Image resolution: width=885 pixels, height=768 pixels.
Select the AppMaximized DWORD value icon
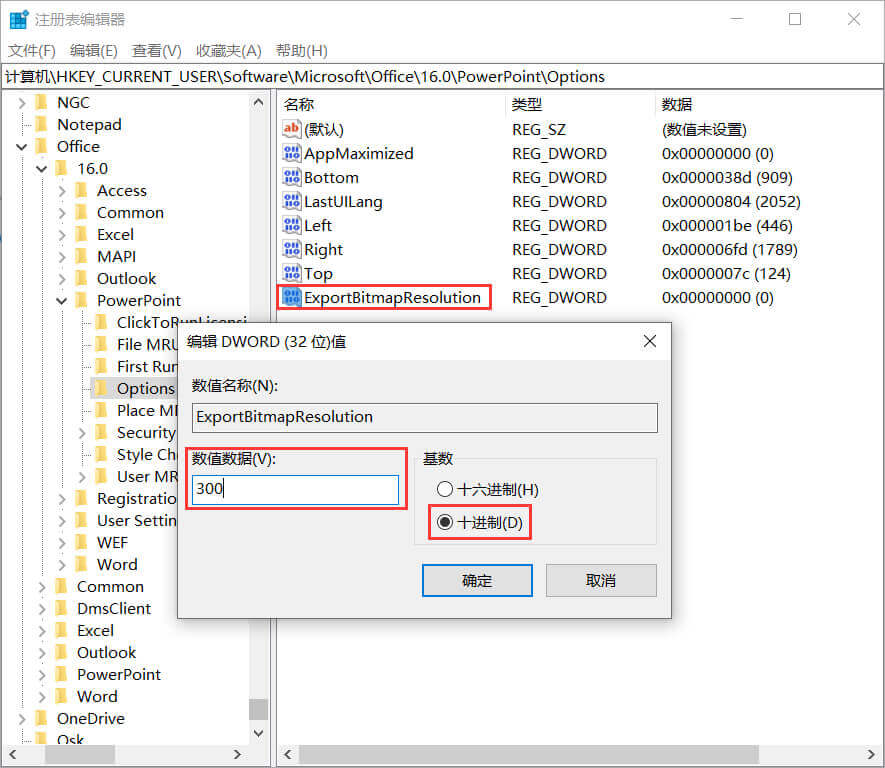click(x=292, y=153)
